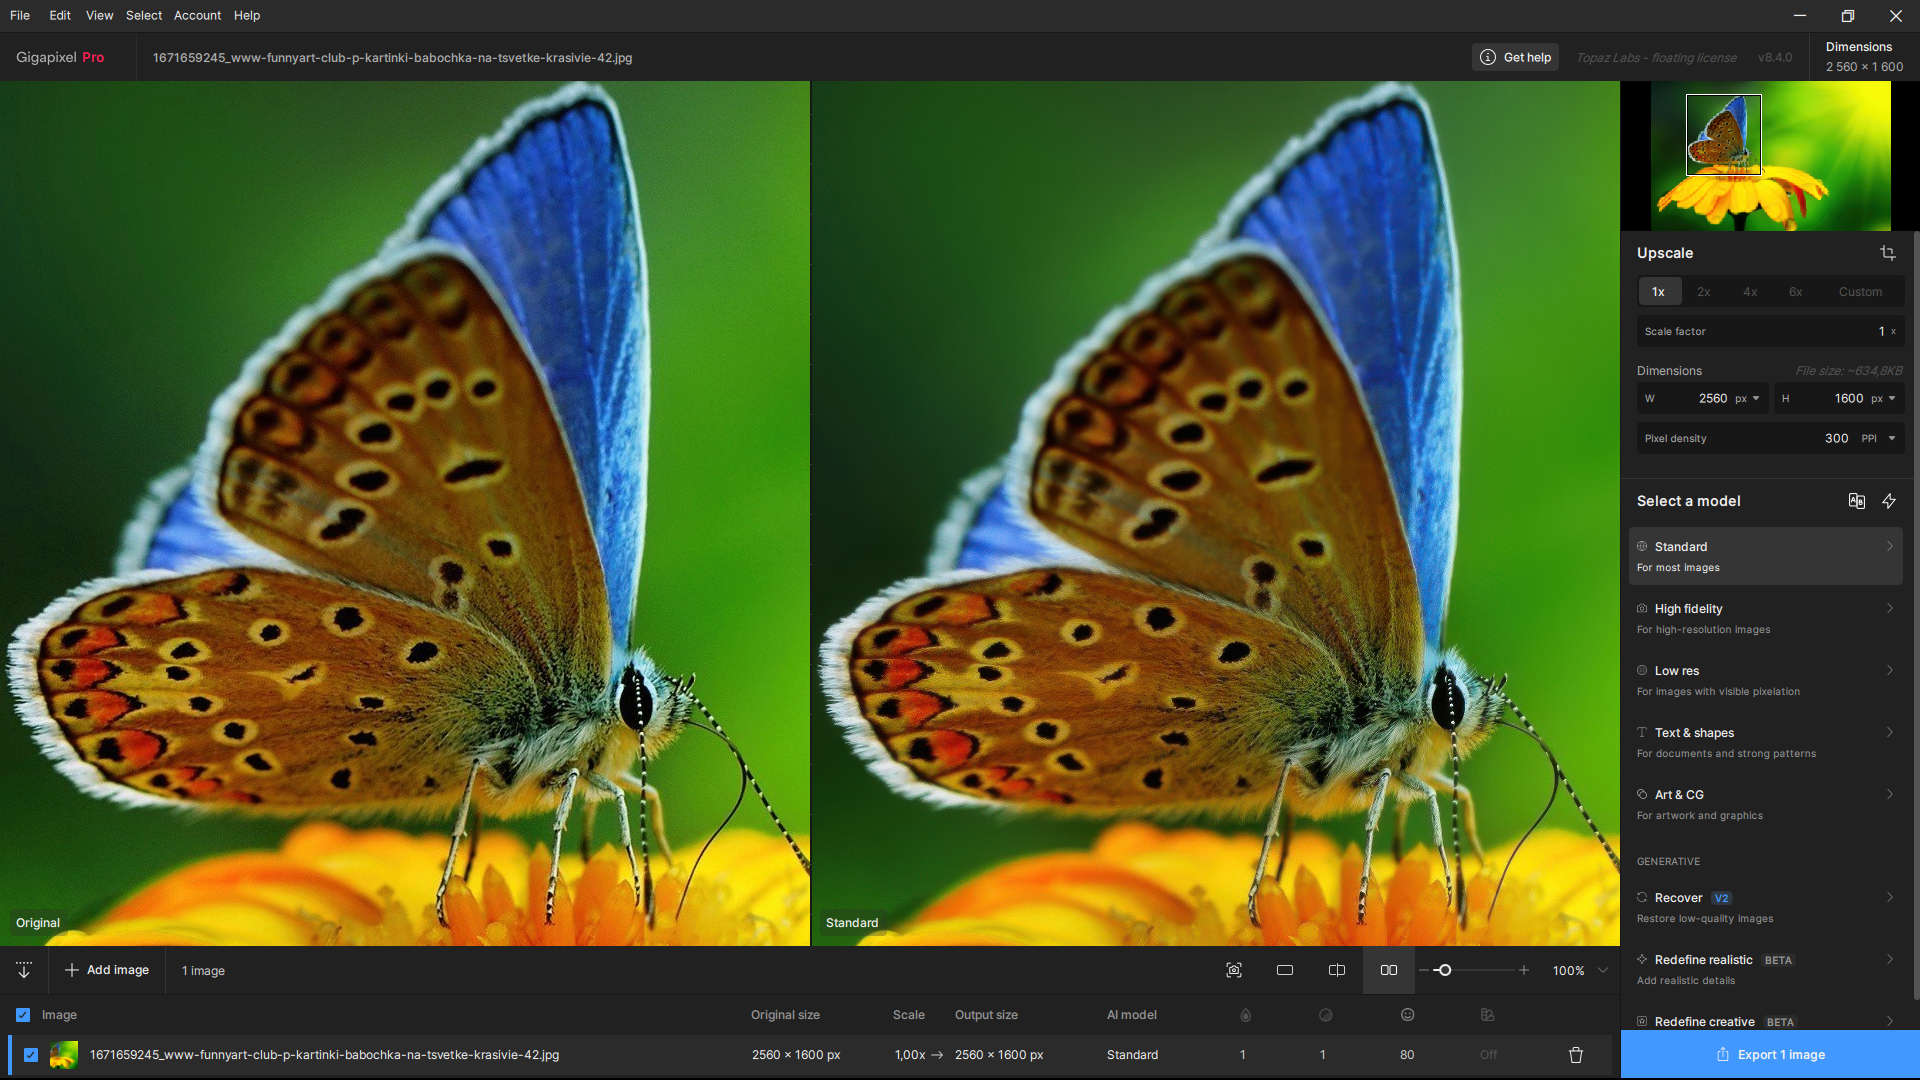The height and width of the screenshot is (1080, 1920).
Task: Click the Get help button
Action: 1516,57
